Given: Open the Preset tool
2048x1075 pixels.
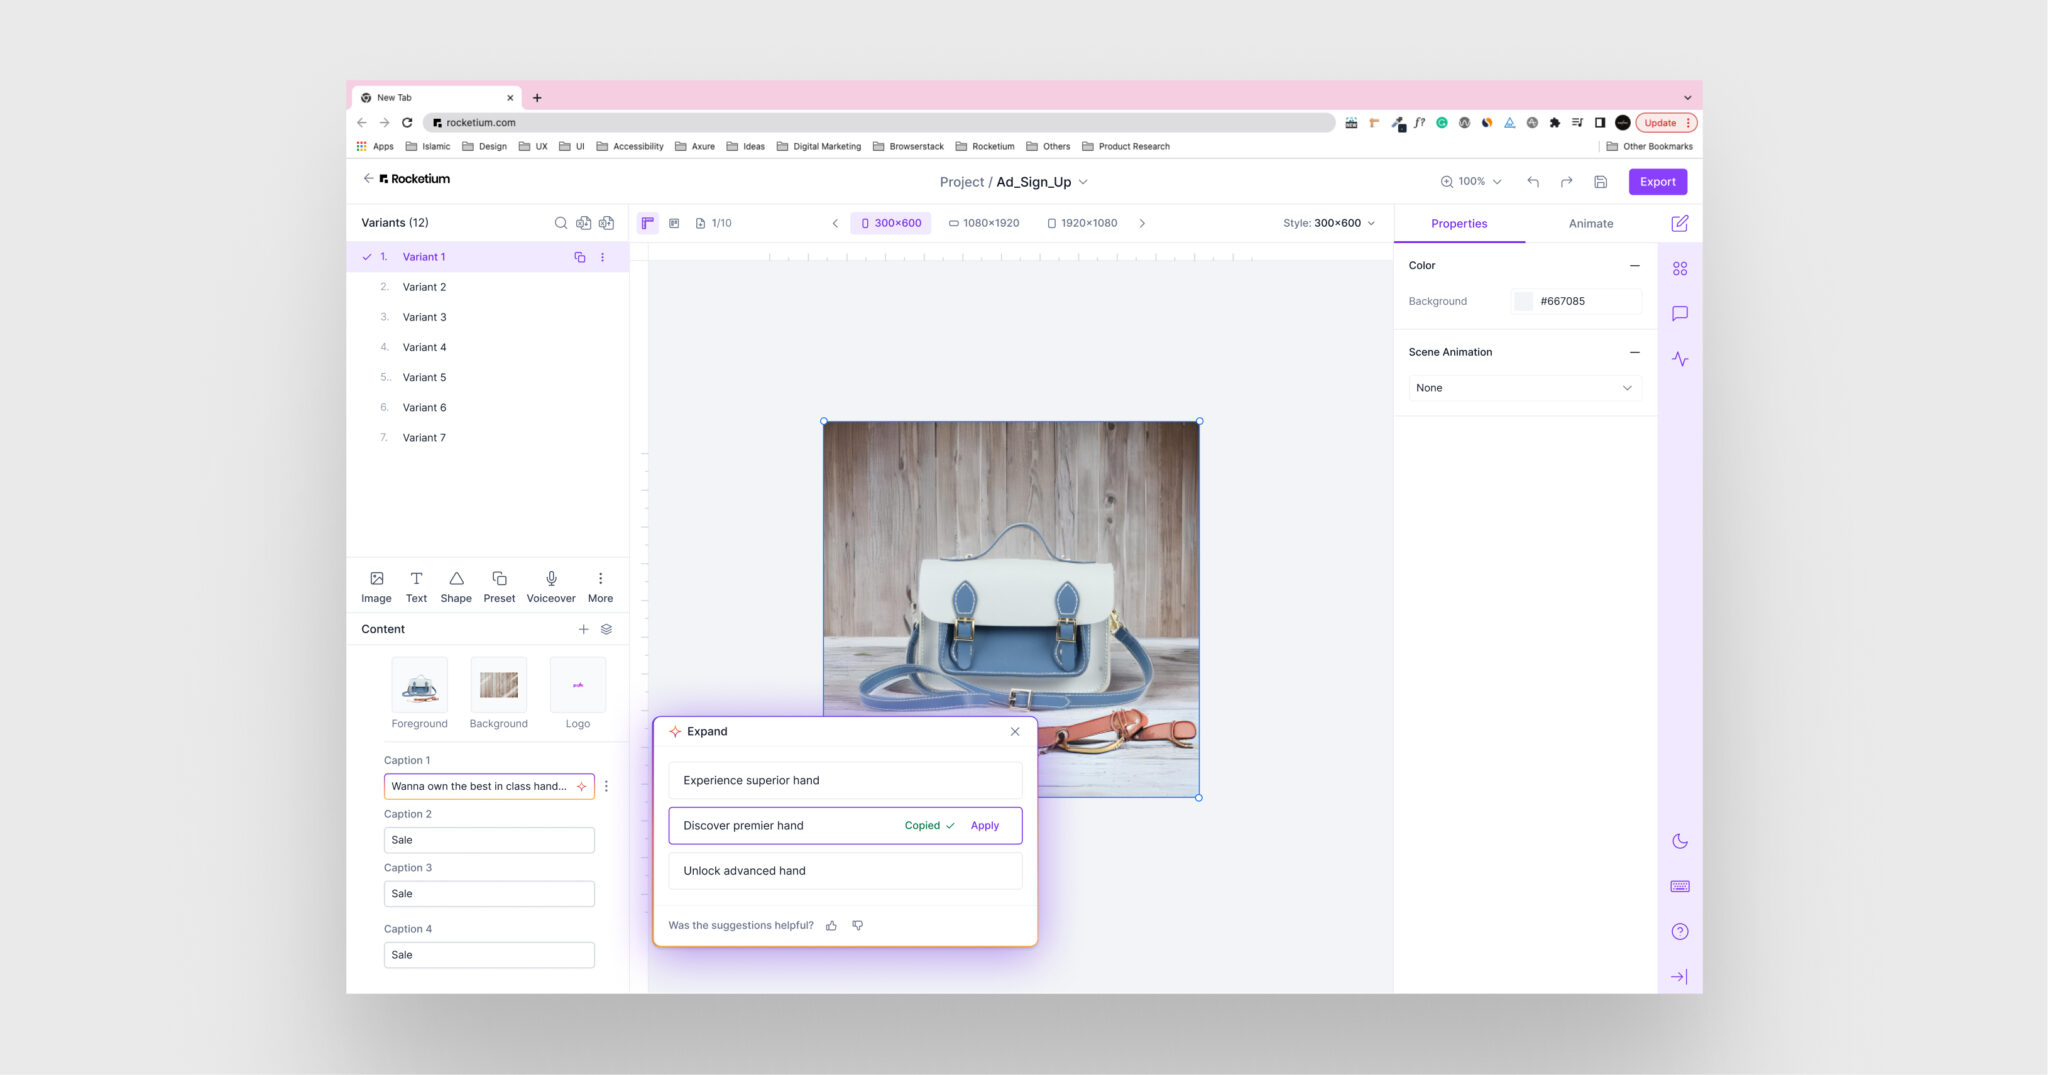Looking at the screenshot, I should (499, 586).
